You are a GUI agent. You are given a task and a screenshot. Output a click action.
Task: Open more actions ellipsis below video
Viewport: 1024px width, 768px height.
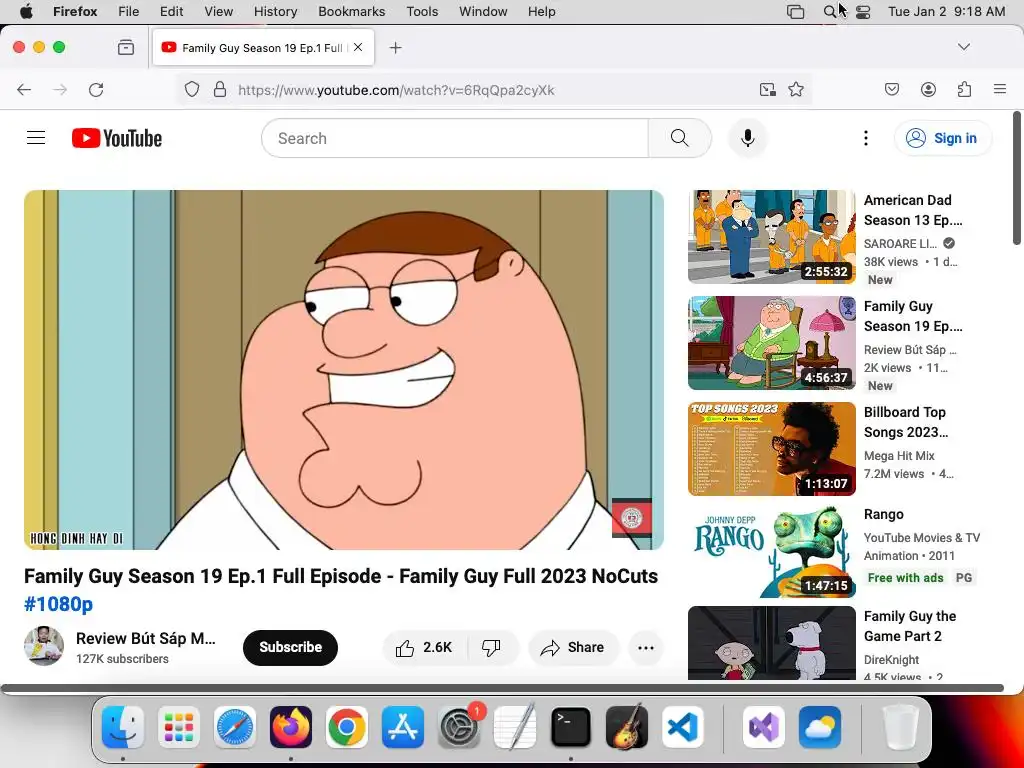[x=645, y=647]
